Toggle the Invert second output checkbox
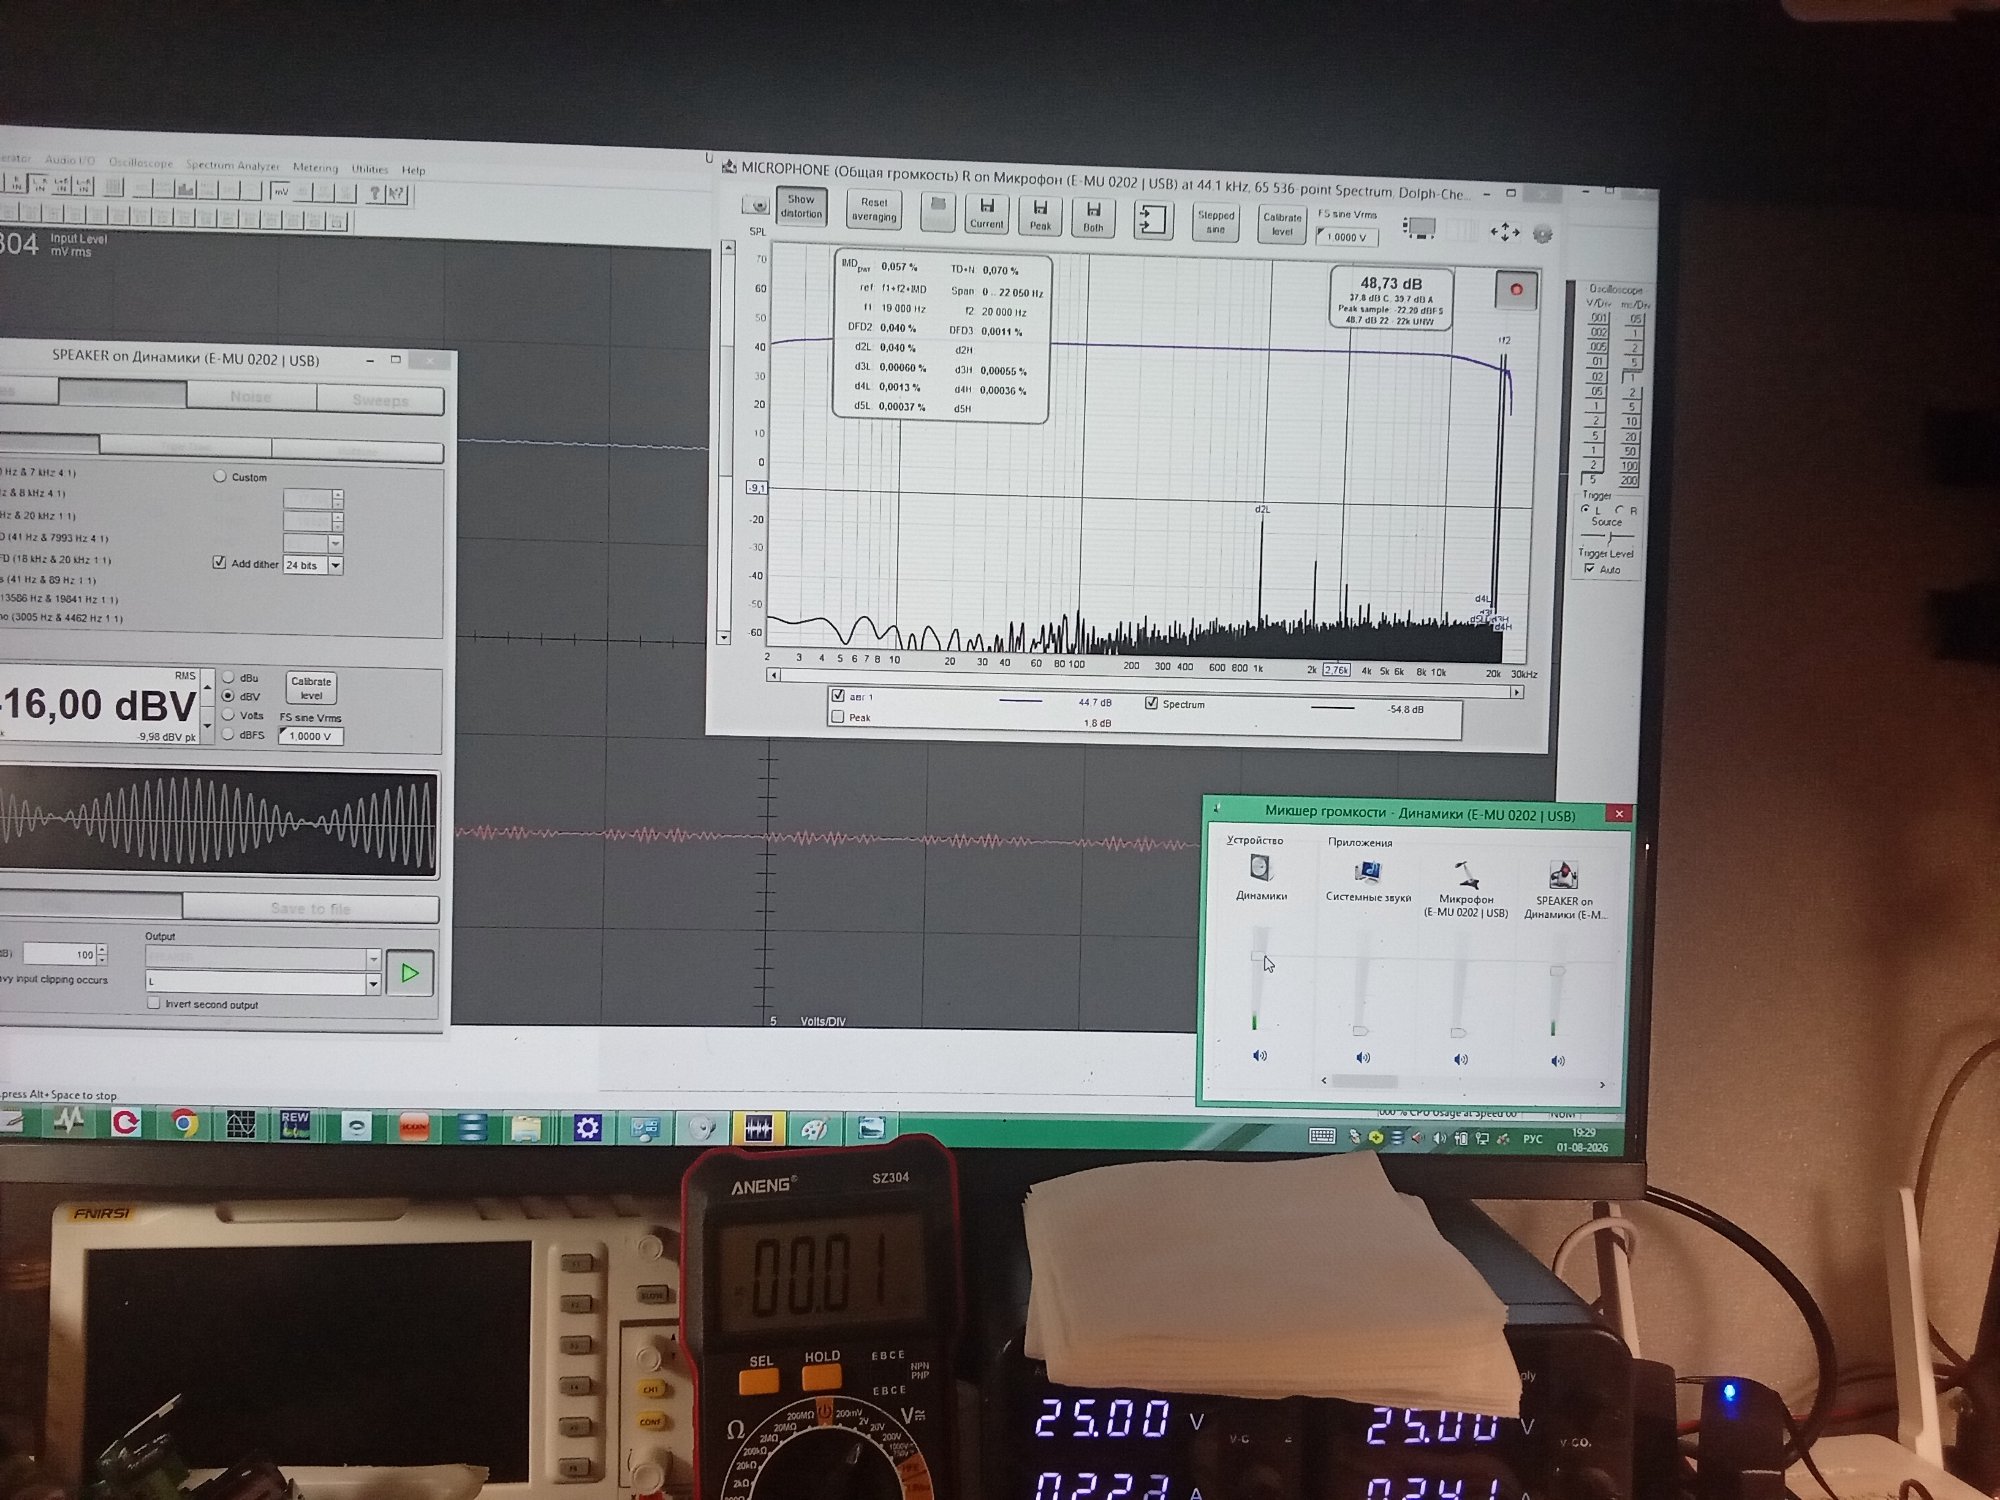This screenshot has width=2000, height=1500. [154, 1003]
